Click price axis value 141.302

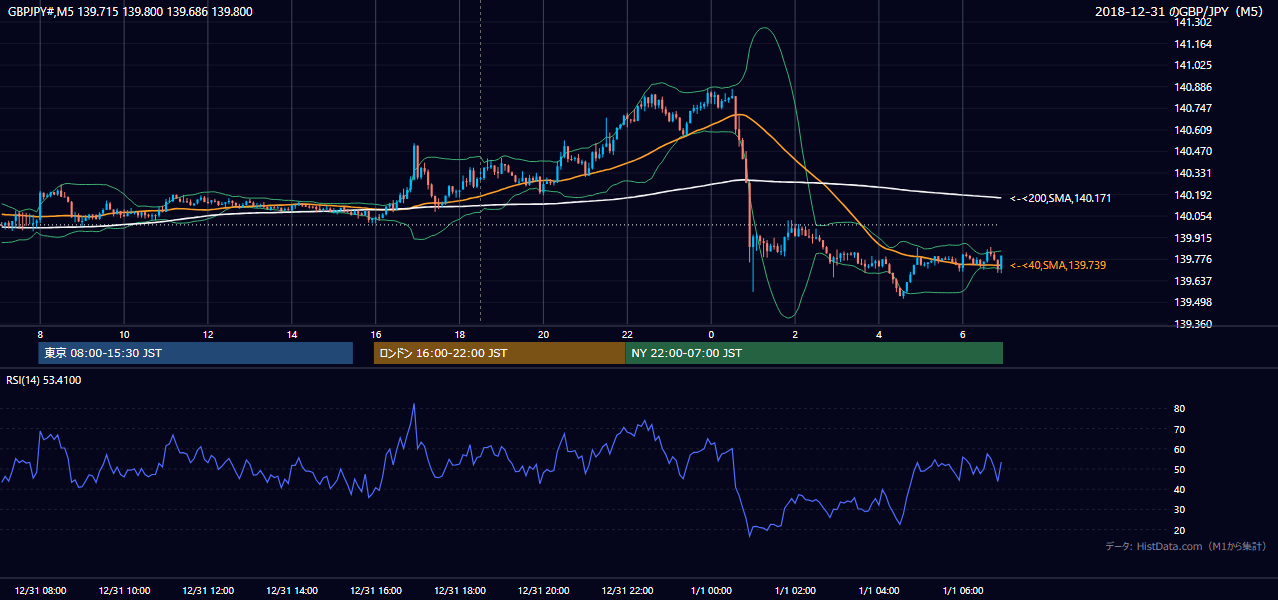(x=1193, y=22)
